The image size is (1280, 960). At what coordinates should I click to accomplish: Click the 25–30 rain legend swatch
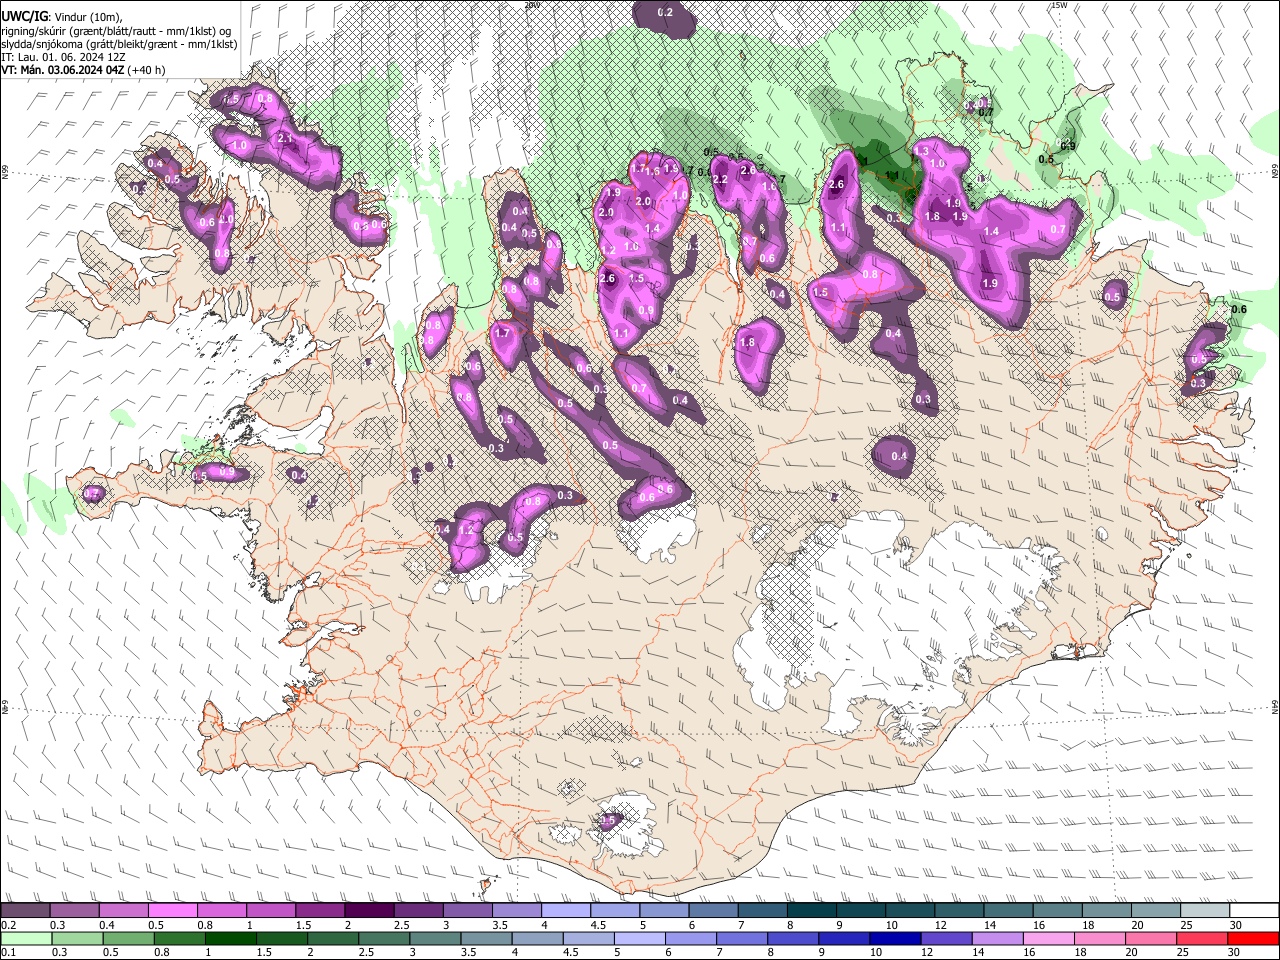[x=1203, y=938]
